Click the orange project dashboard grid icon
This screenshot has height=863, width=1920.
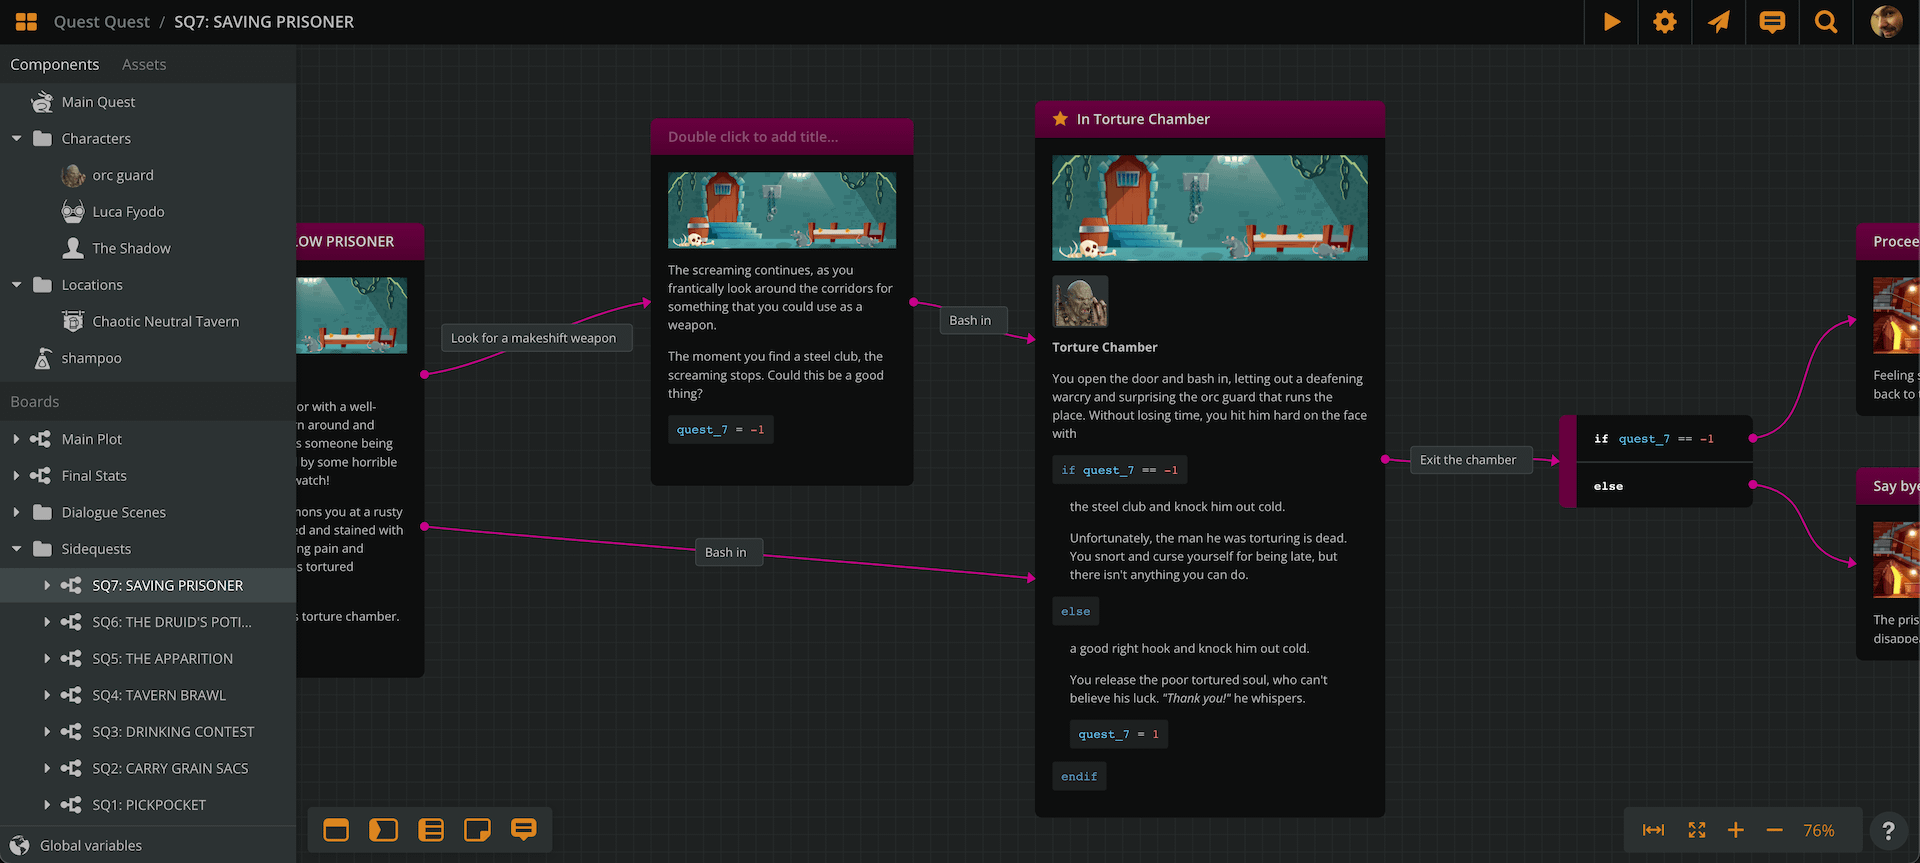point(26,22)
